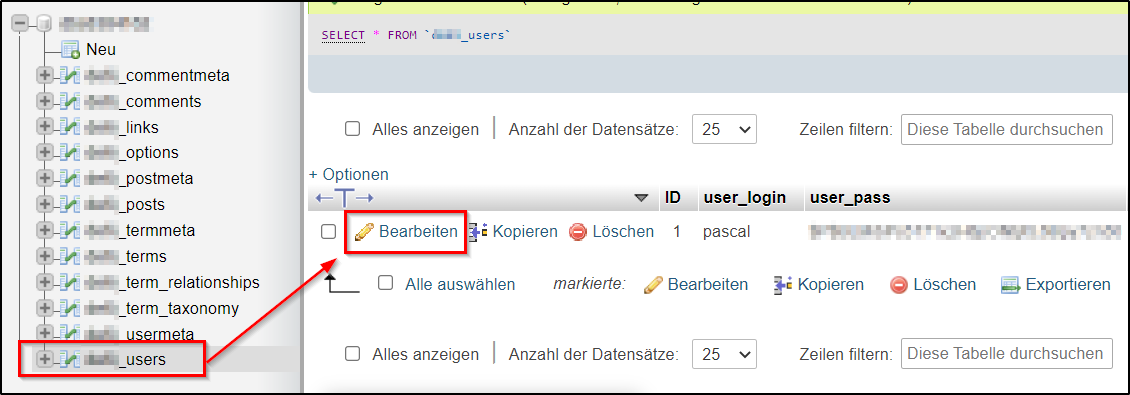Image resolution: width=1130 pixels, height=395 pixels.
Task: Expand the _postmeta table node
Action: [x=45, y=179]
